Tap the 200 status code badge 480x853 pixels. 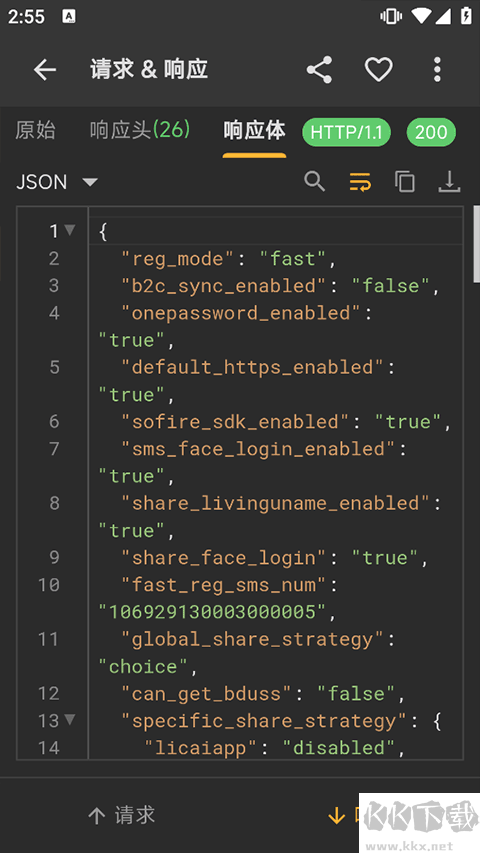(431, 132)
